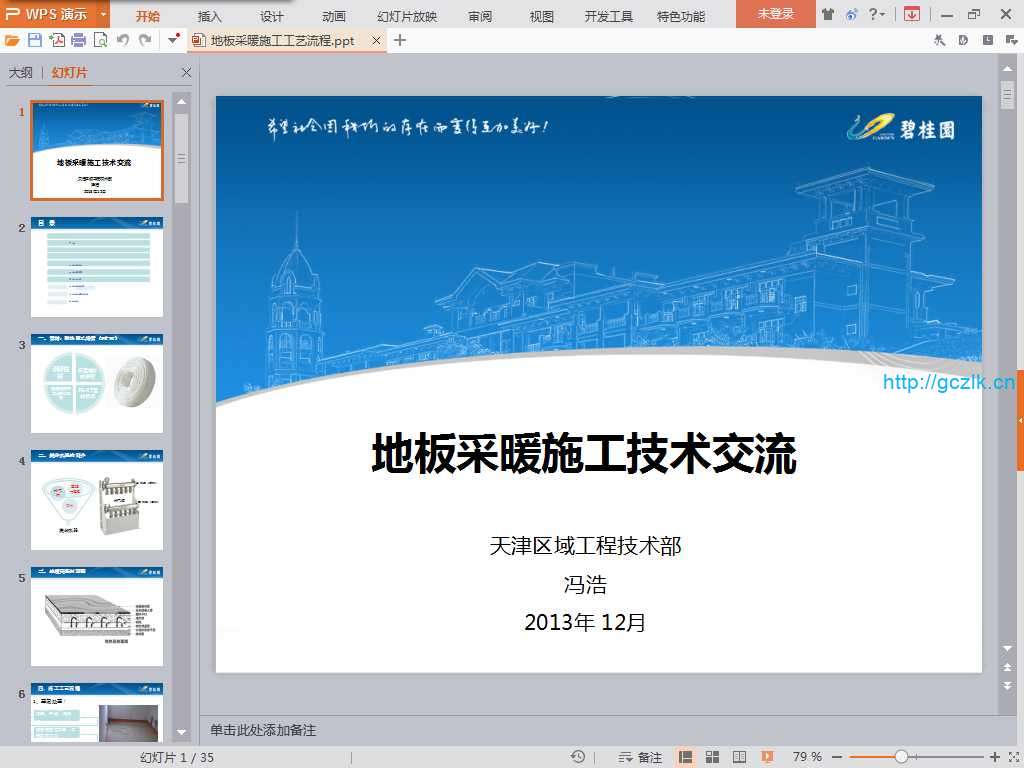The width and height of the screenshot is (1024, 768).
Task: Open the 幻灯片放映 menu tab
Action: pos(407,16)
